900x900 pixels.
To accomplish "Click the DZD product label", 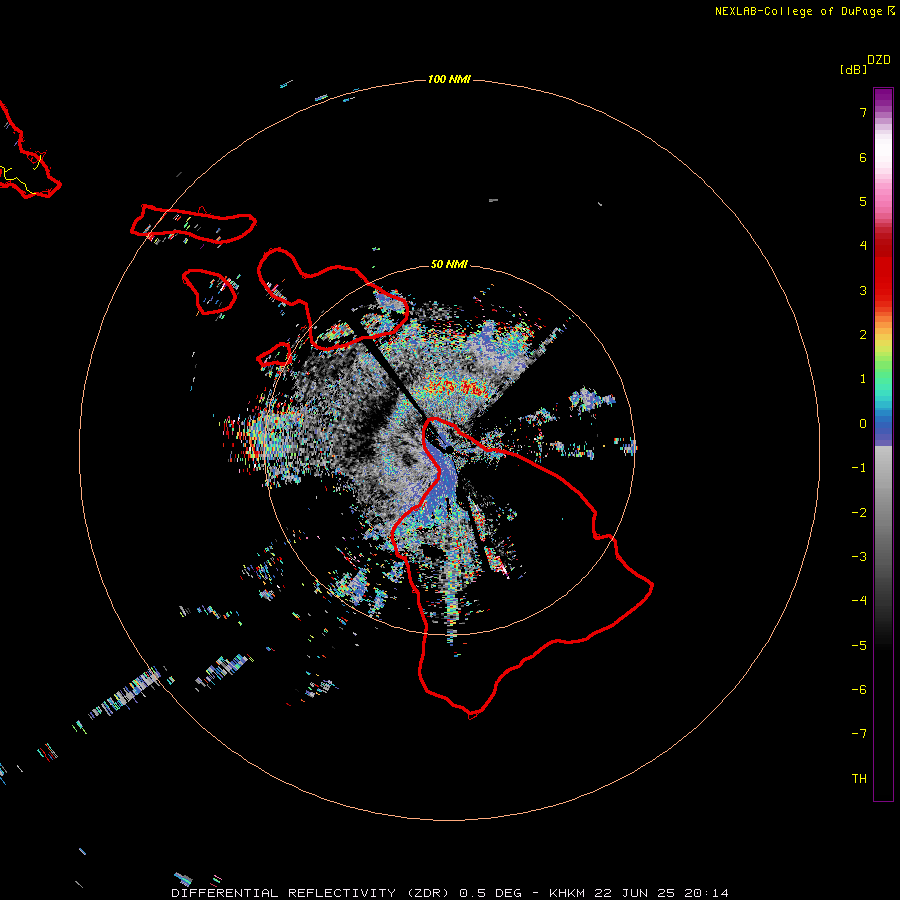I will tap(879, 60).
